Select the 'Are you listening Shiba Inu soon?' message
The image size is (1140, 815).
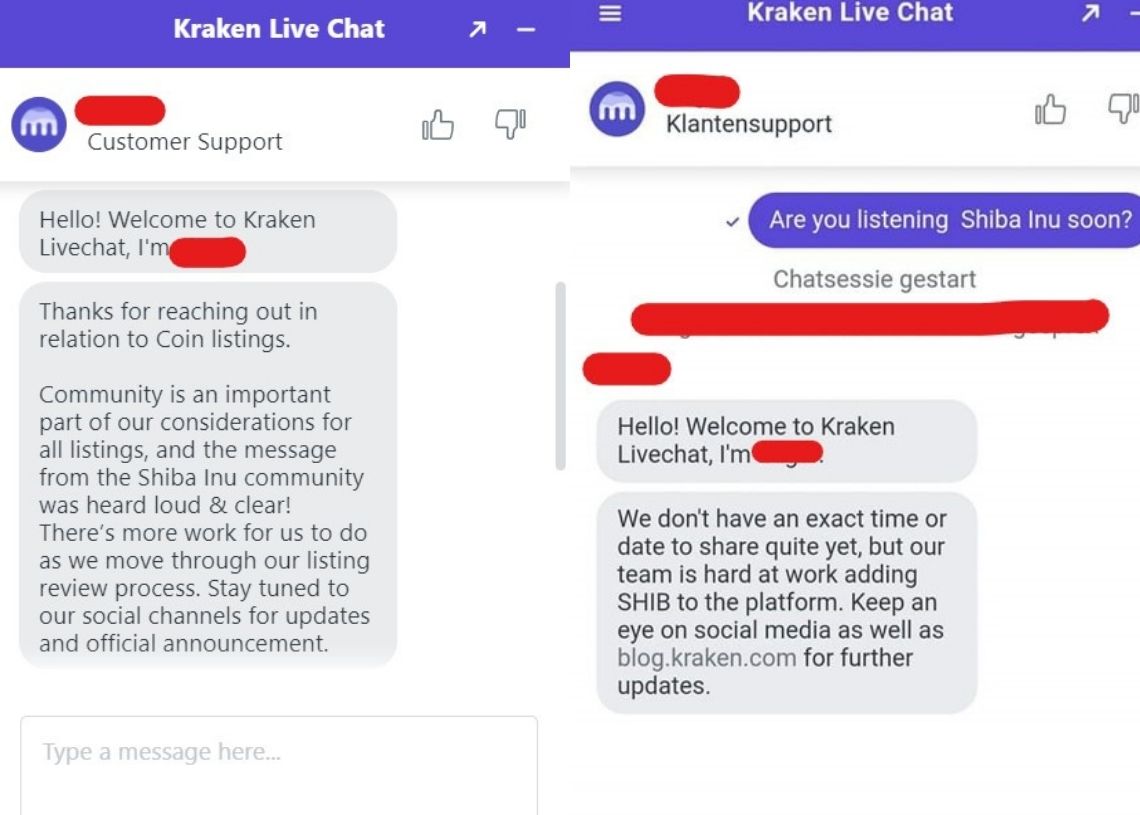(944, 220)
